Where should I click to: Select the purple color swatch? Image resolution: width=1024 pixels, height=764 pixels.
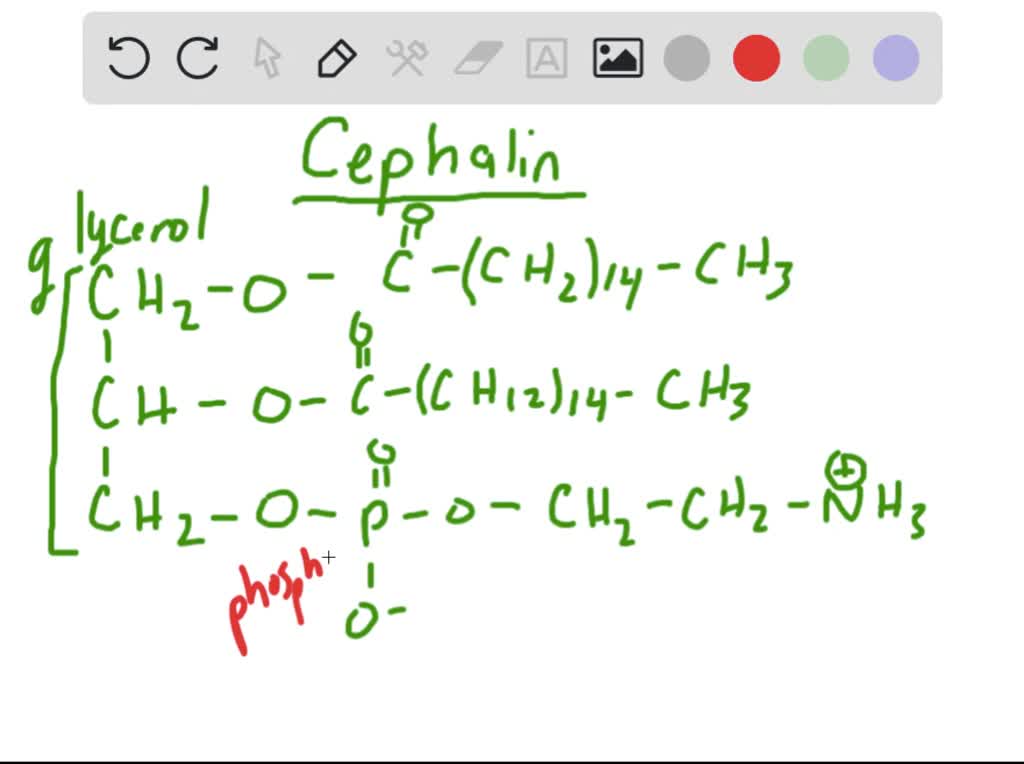894,58
